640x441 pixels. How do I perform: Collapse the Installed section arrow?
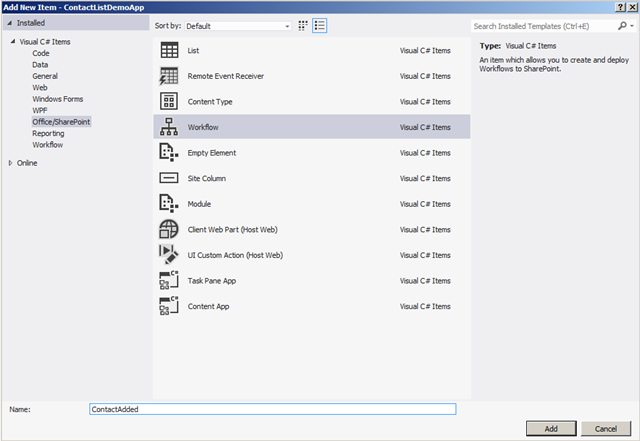(x=10, y=23)
